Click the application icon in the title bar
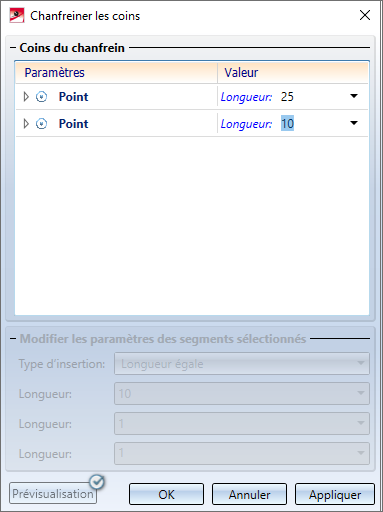Image resolution: width=383 pixels, height=512 pixels. tap(17, 16)
